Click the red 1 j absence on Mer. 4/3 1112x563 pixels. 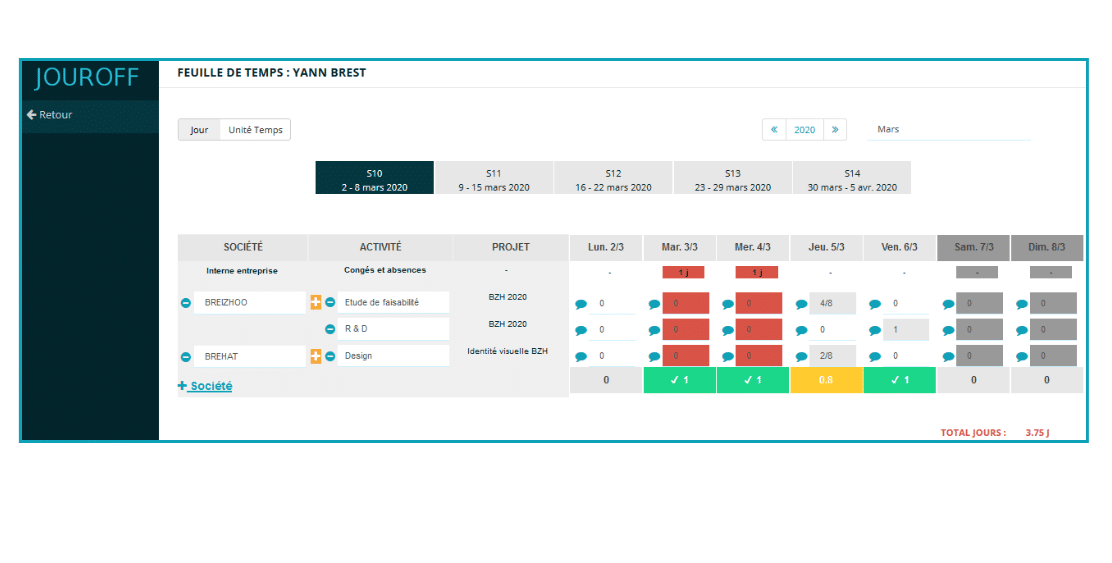click(757, 272)
